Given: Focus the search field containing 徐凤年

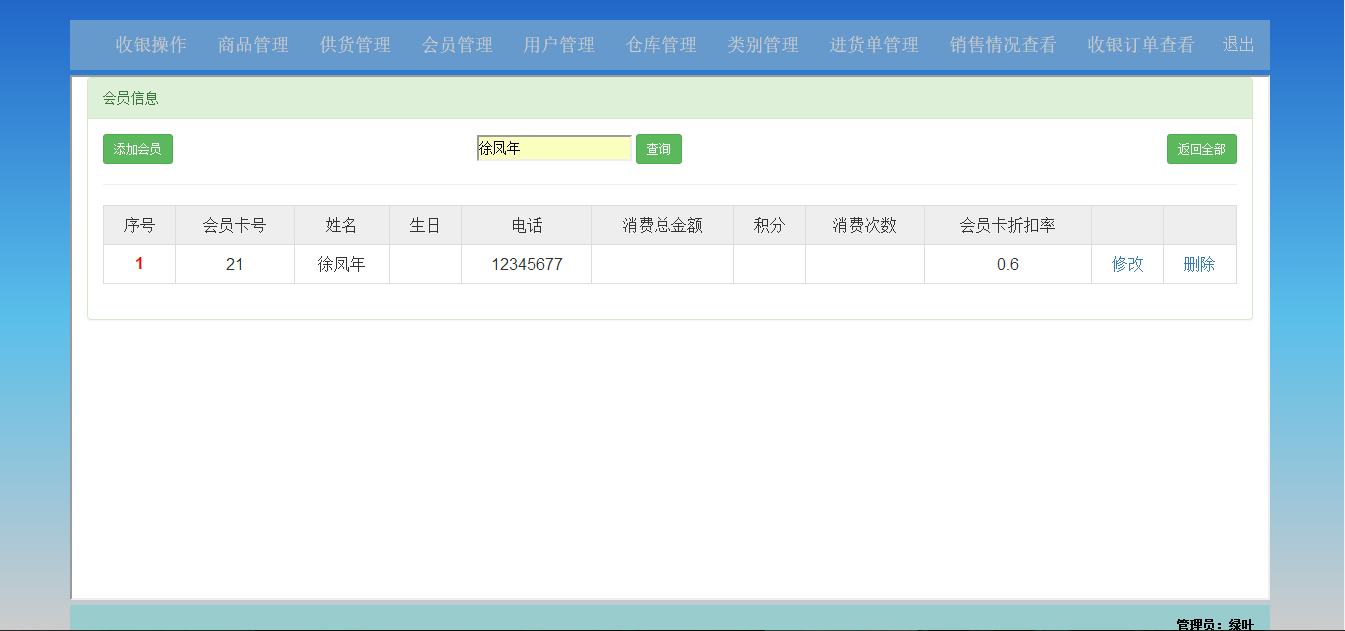Looking at the screenshot, I should click(554, 148).
